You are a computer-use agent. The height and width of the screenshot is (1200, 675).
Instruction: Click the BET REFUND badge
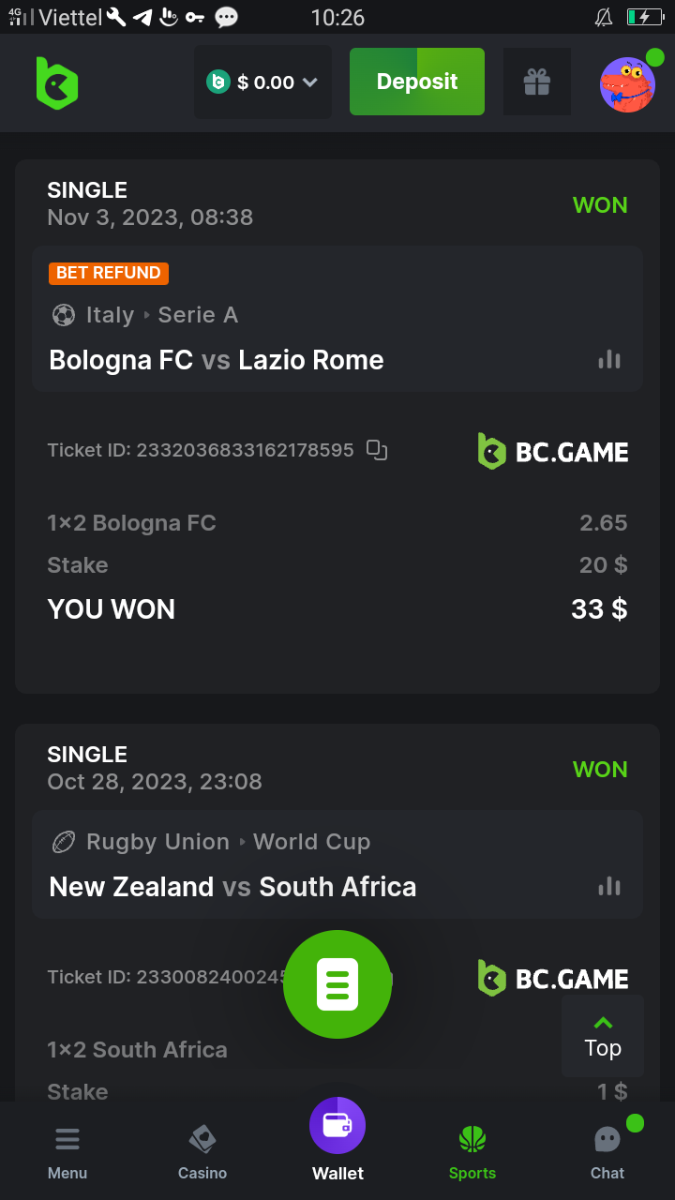pyautogui.click(x=108, y=273)
